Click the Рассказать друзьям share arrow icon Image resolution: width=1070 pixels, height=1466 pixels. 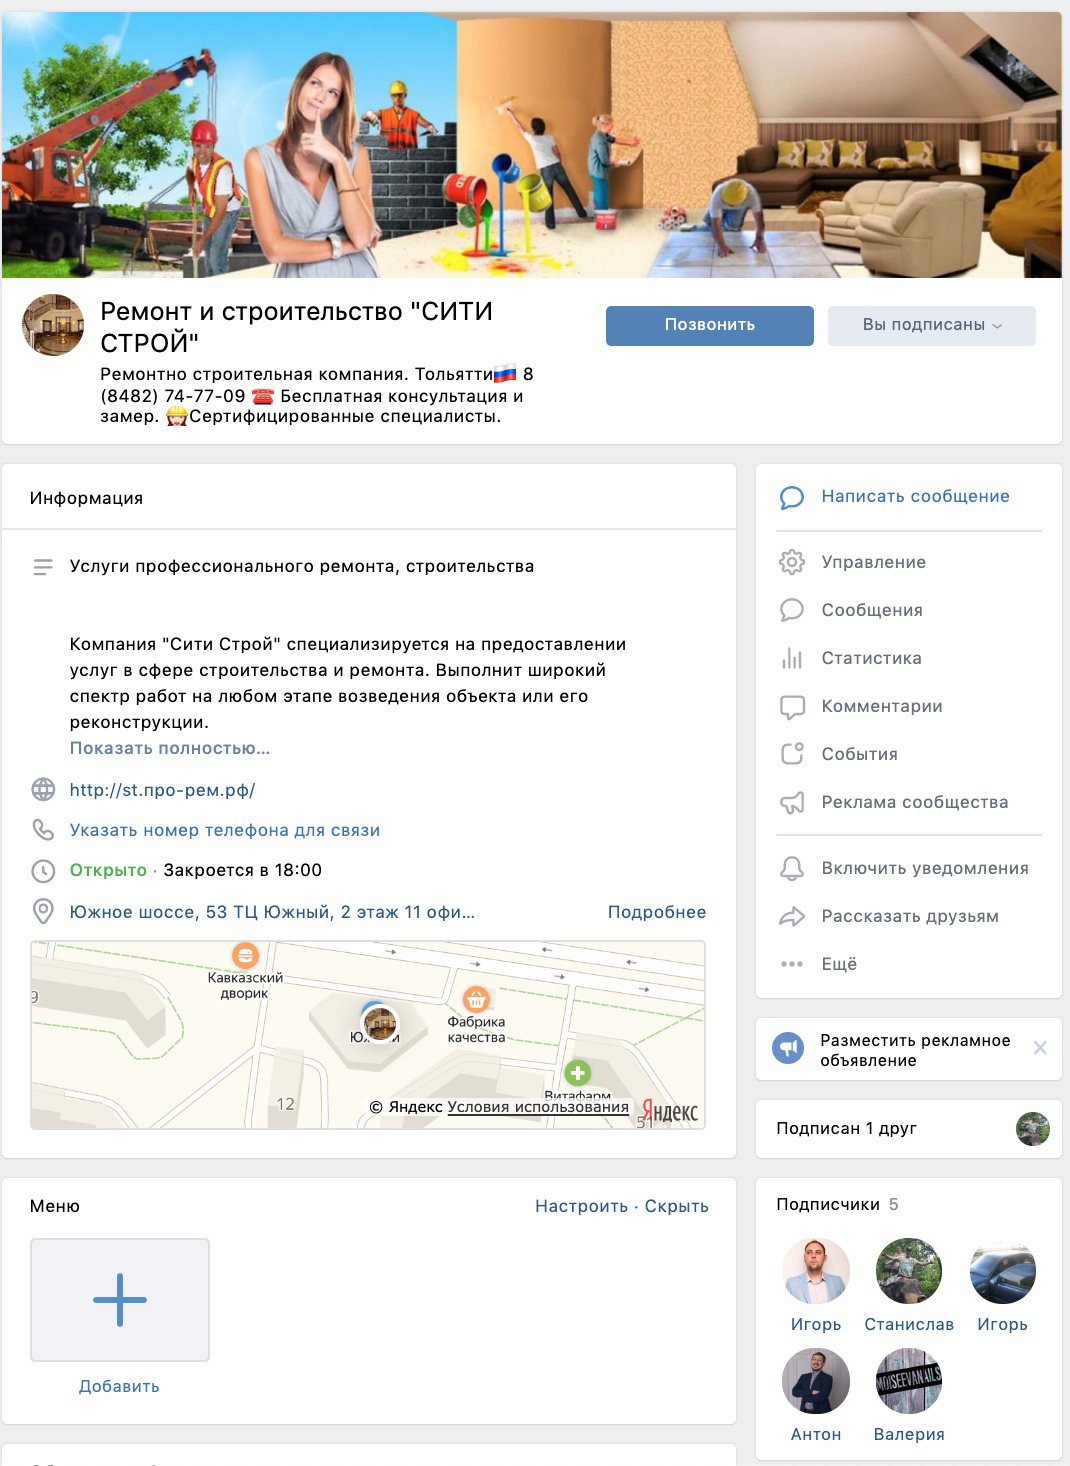click(x=791, y=916)
